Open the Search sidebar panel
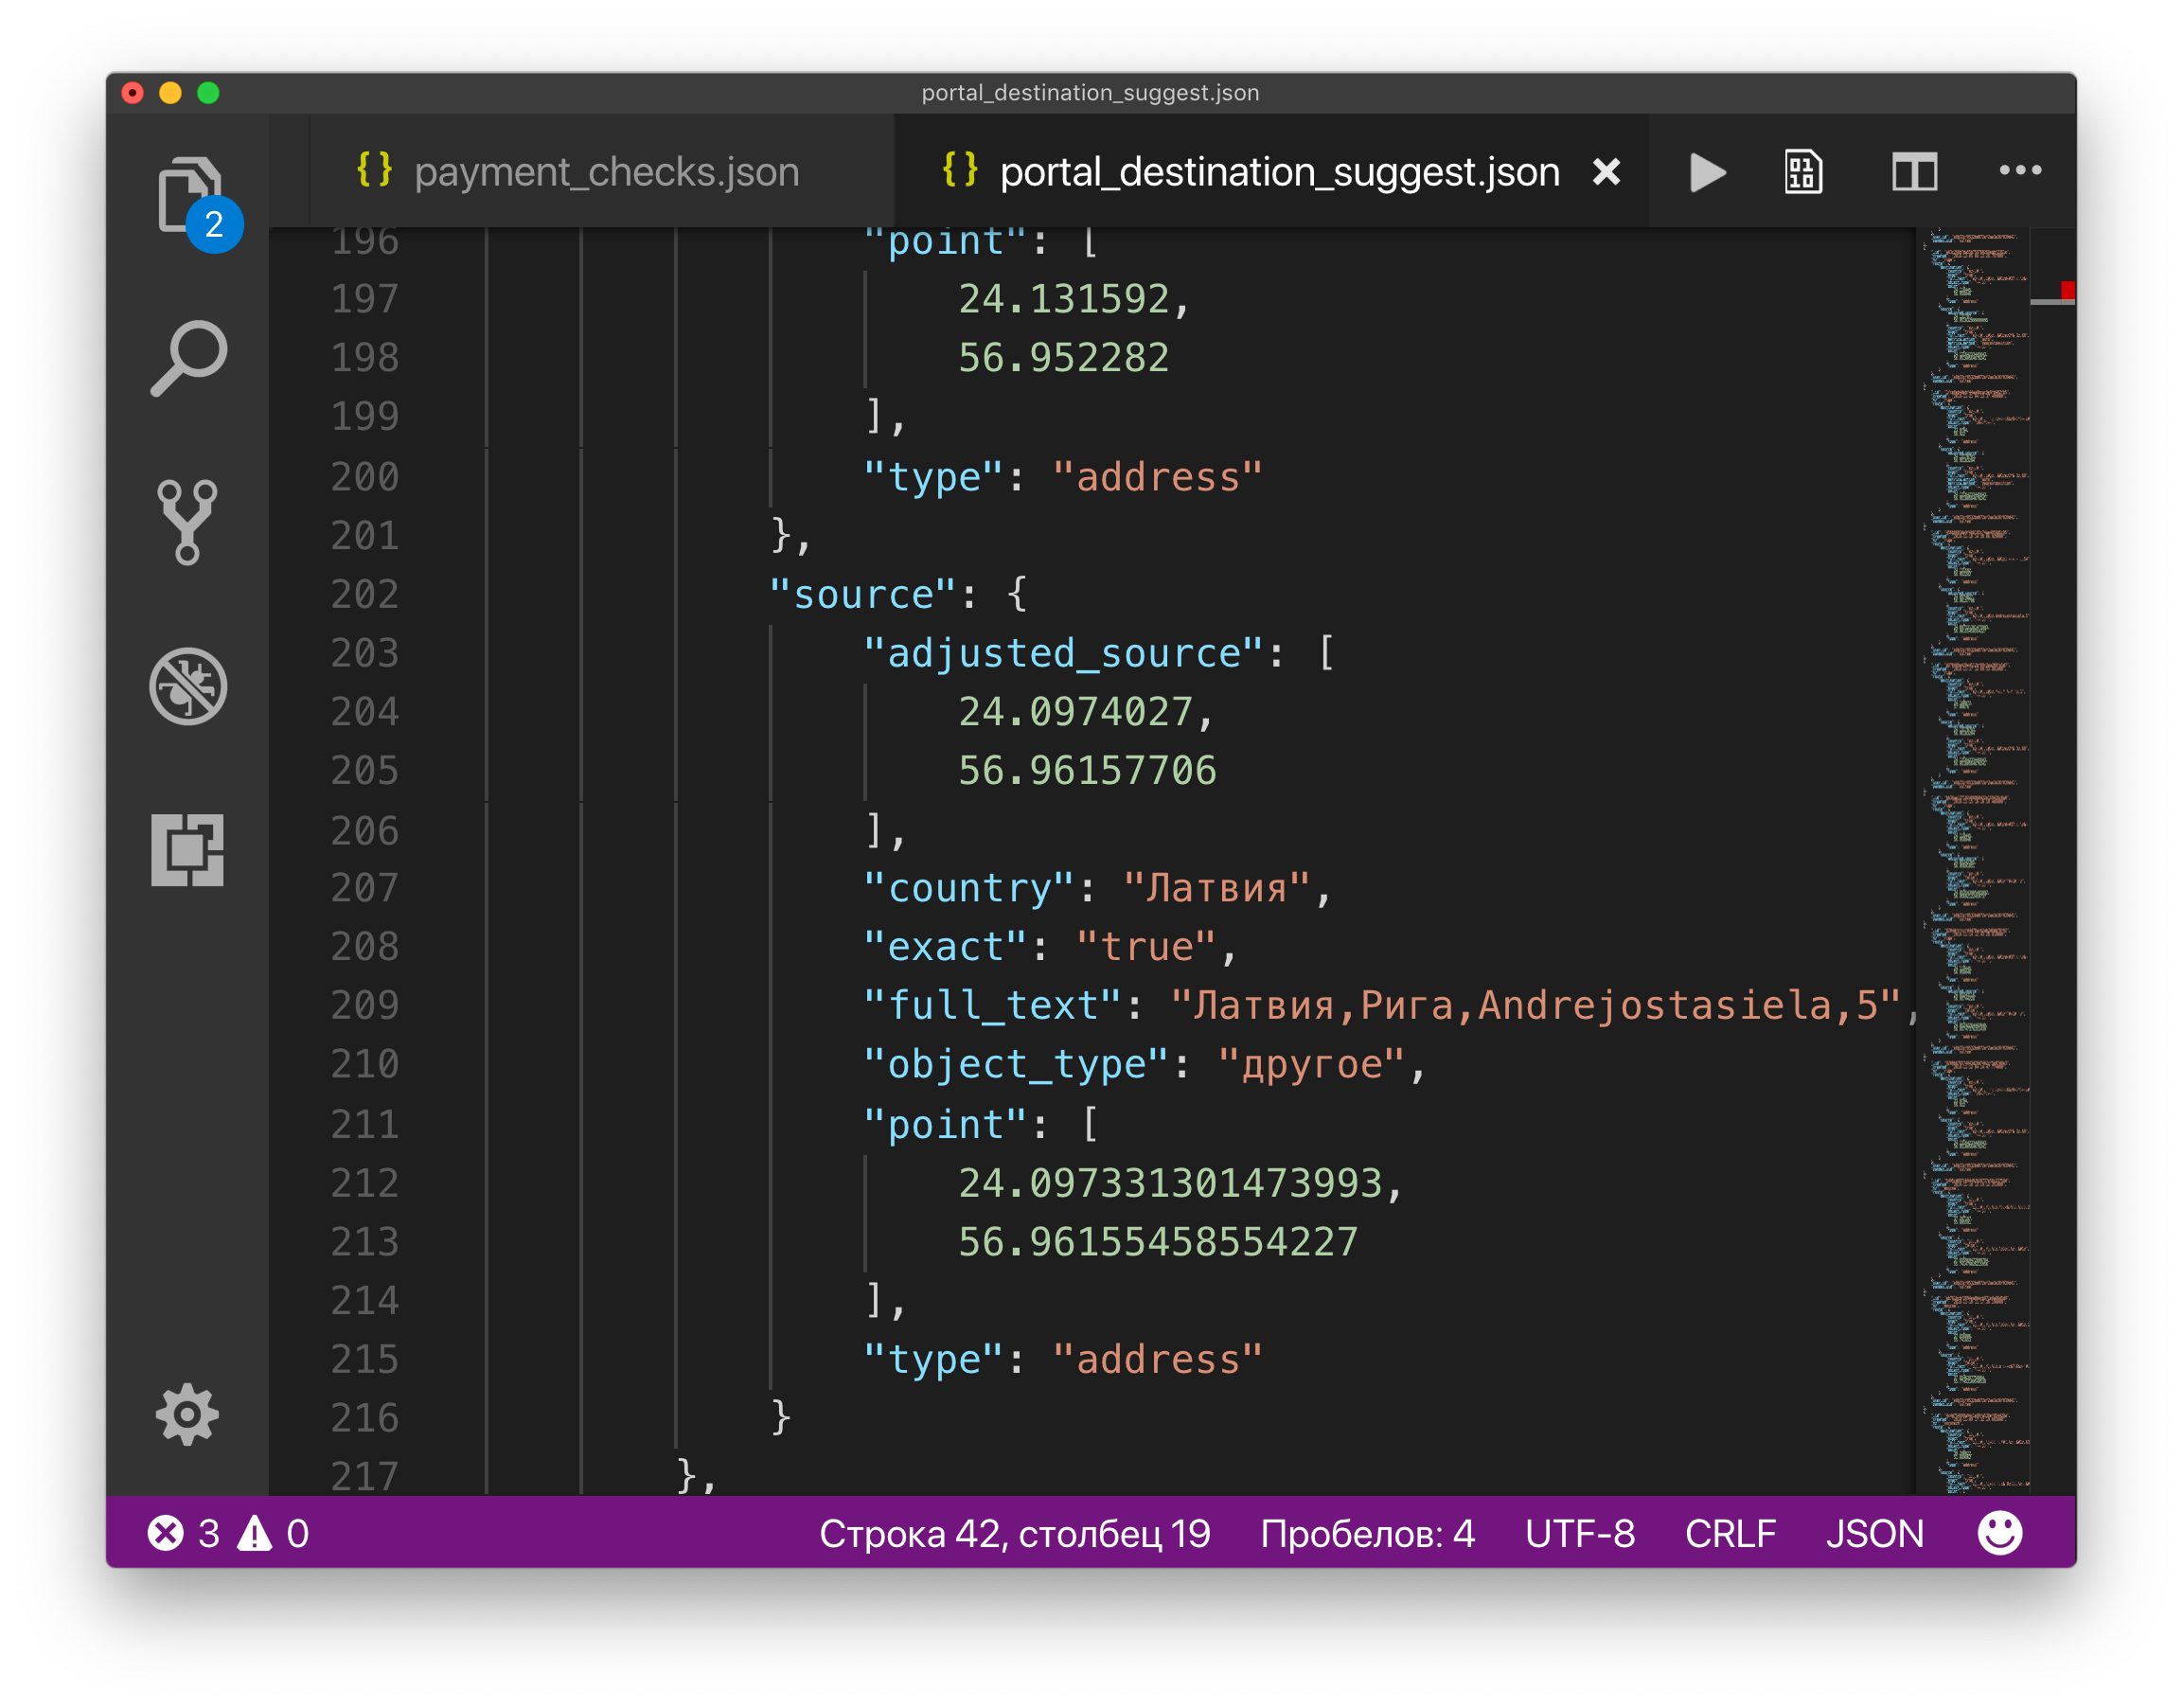 point(188,358)
